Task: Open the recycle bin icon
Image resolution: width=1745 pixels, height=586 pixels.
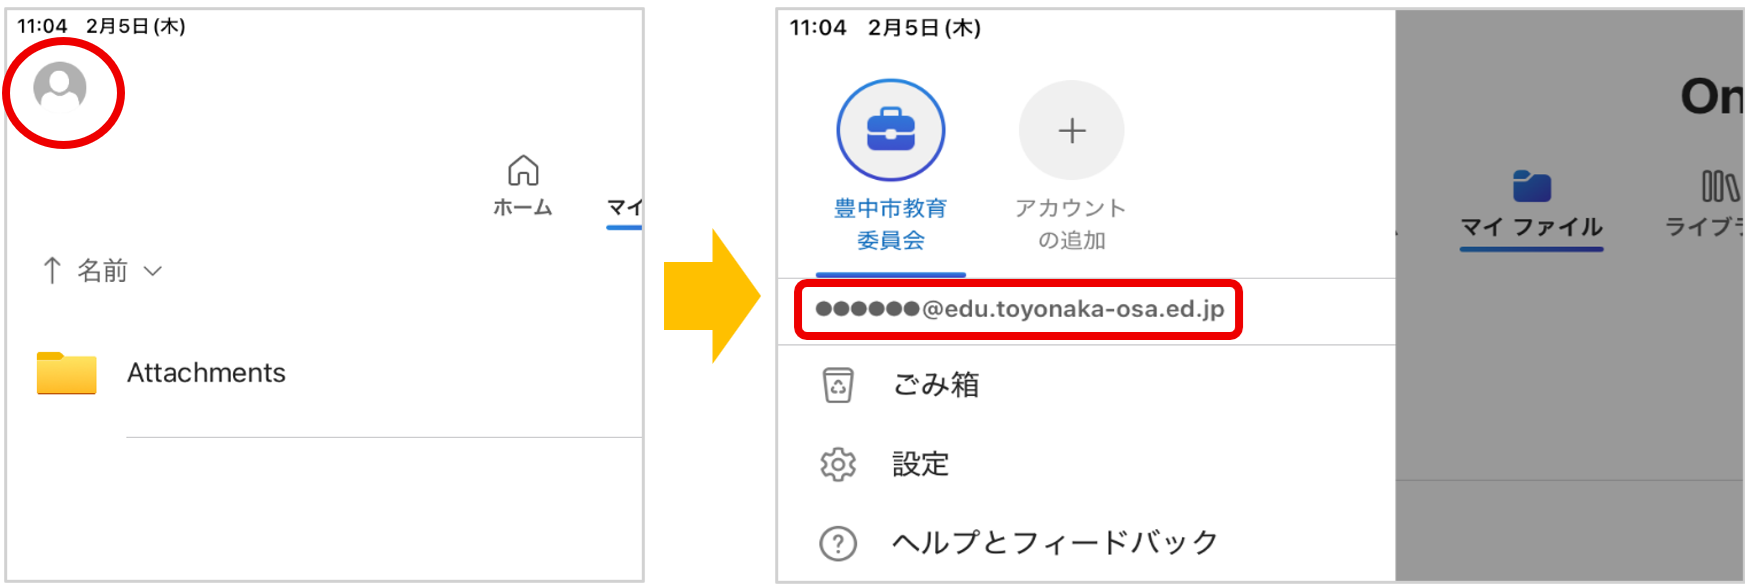Action: [x=838, y=385]
